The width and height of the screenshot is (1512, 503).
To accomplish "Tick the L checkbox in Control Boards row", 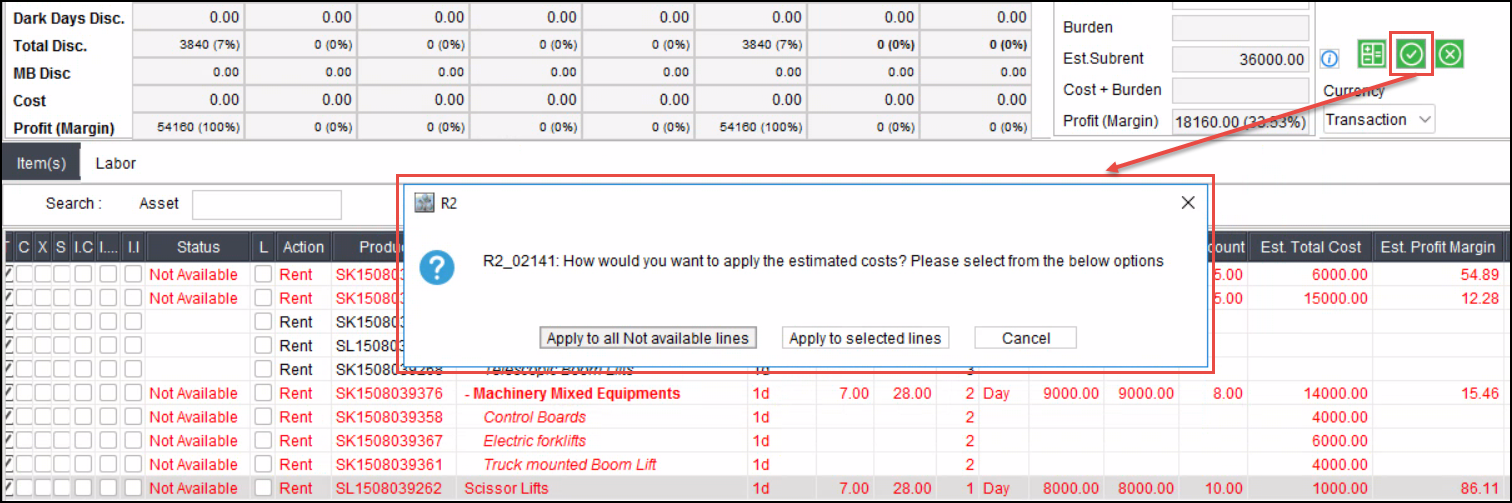I will click(263, 417).
